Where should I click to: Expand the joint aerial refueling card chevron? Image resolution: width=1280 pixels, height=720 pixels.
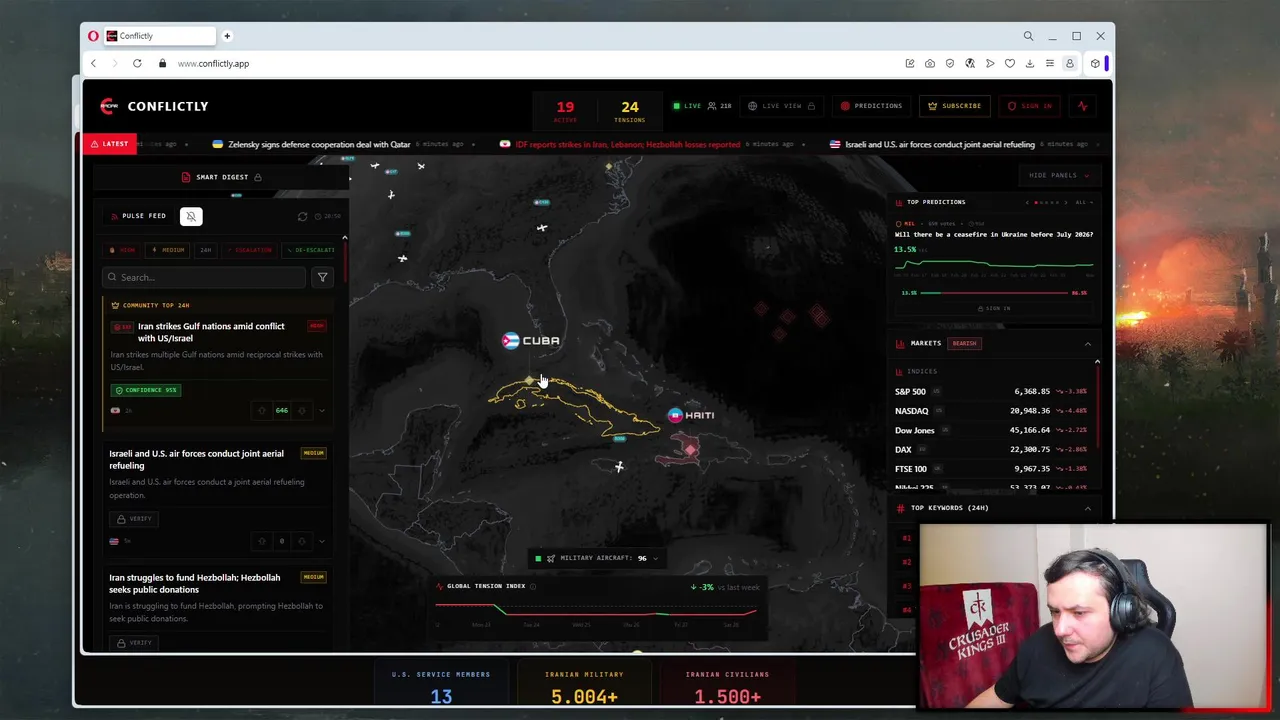coord(321,541)
